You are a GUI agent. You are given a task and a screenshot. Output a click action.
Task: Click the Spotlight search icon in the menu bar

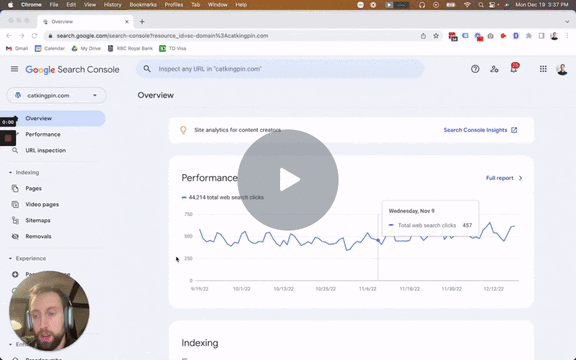point(481,5)
